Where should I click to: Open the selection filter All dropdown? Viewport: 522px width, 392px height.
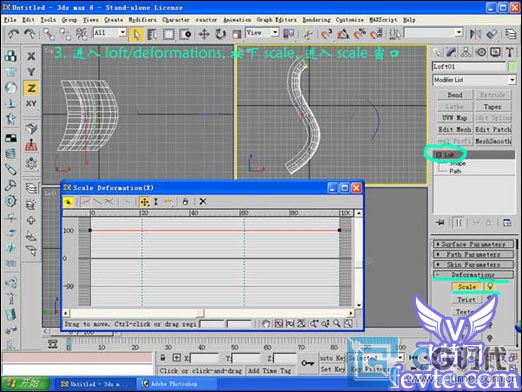(109, 33)
